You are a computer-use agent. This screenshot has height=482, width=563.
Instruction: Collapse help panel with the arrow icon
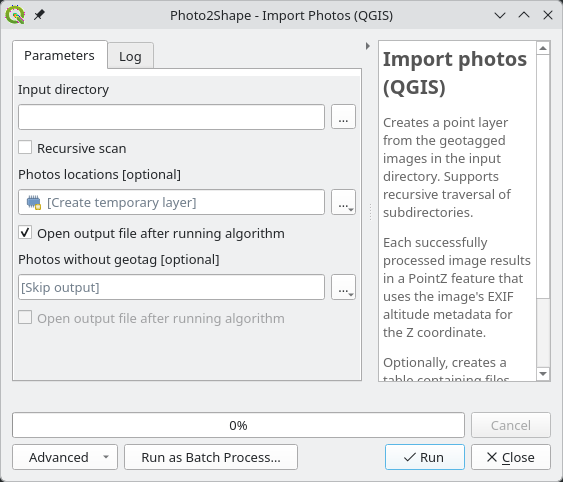(x=368, y=46)
